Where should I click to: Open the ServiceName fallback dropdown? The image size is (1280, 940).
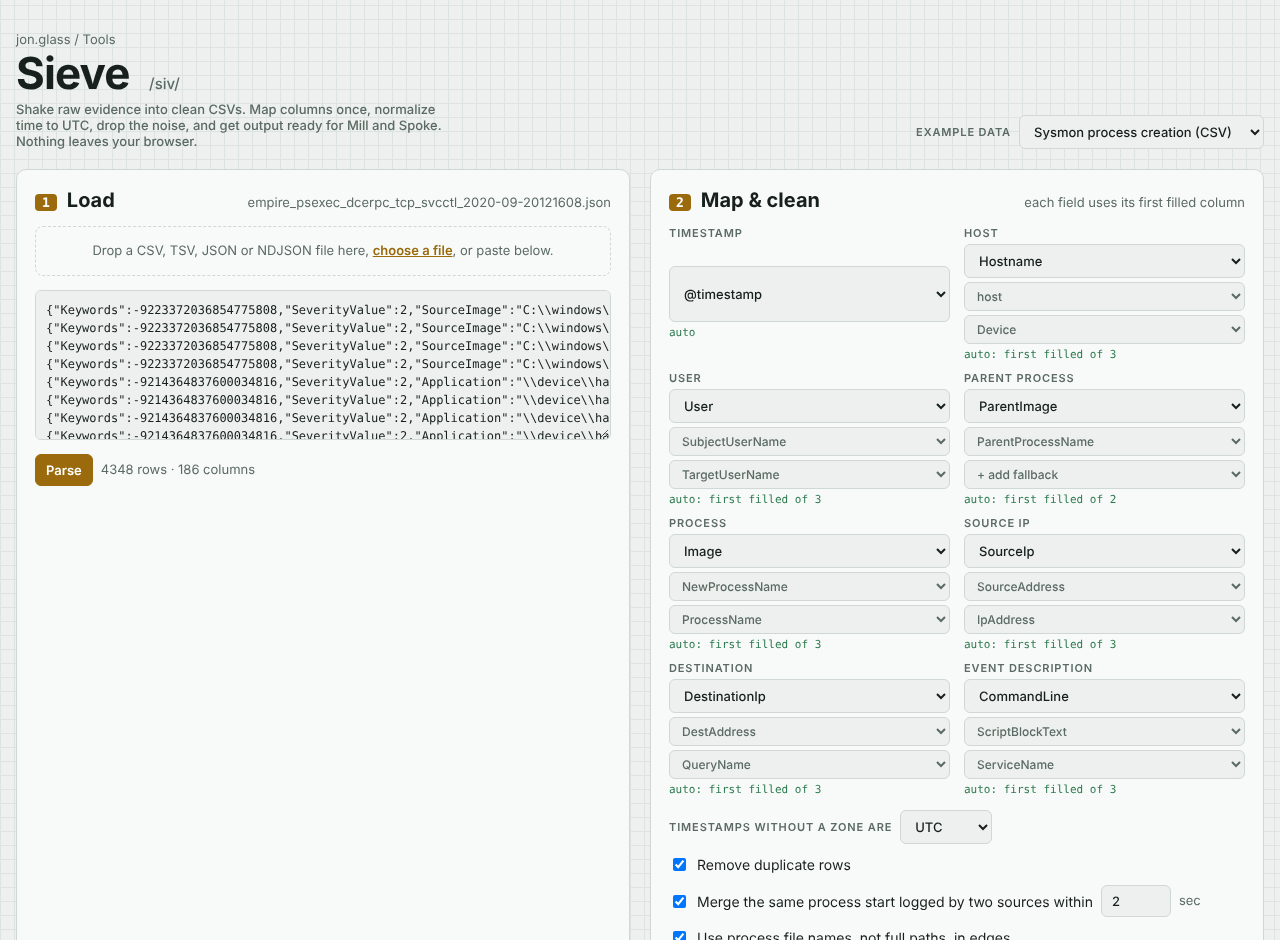click(x=1104, y=765)
